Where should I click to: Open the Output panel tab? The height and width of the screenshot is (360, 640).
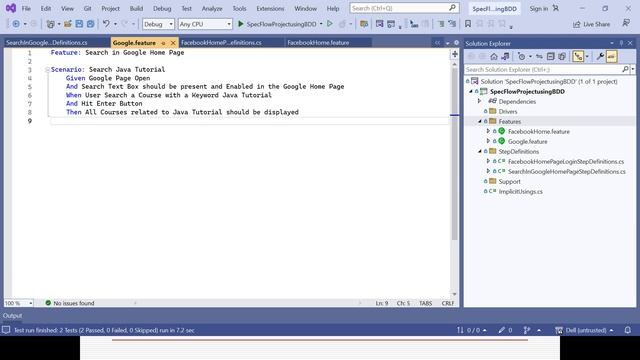(x=13, y=316)
